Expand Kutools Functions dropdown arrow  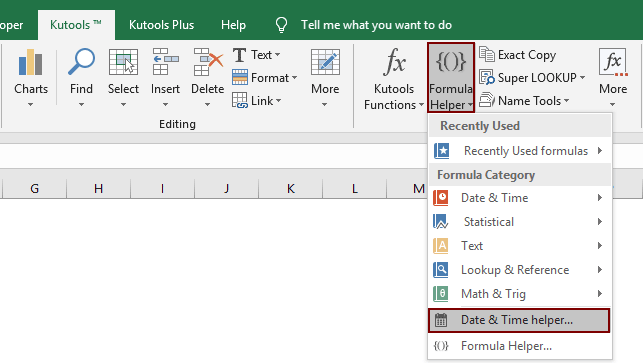pos(421,105)
